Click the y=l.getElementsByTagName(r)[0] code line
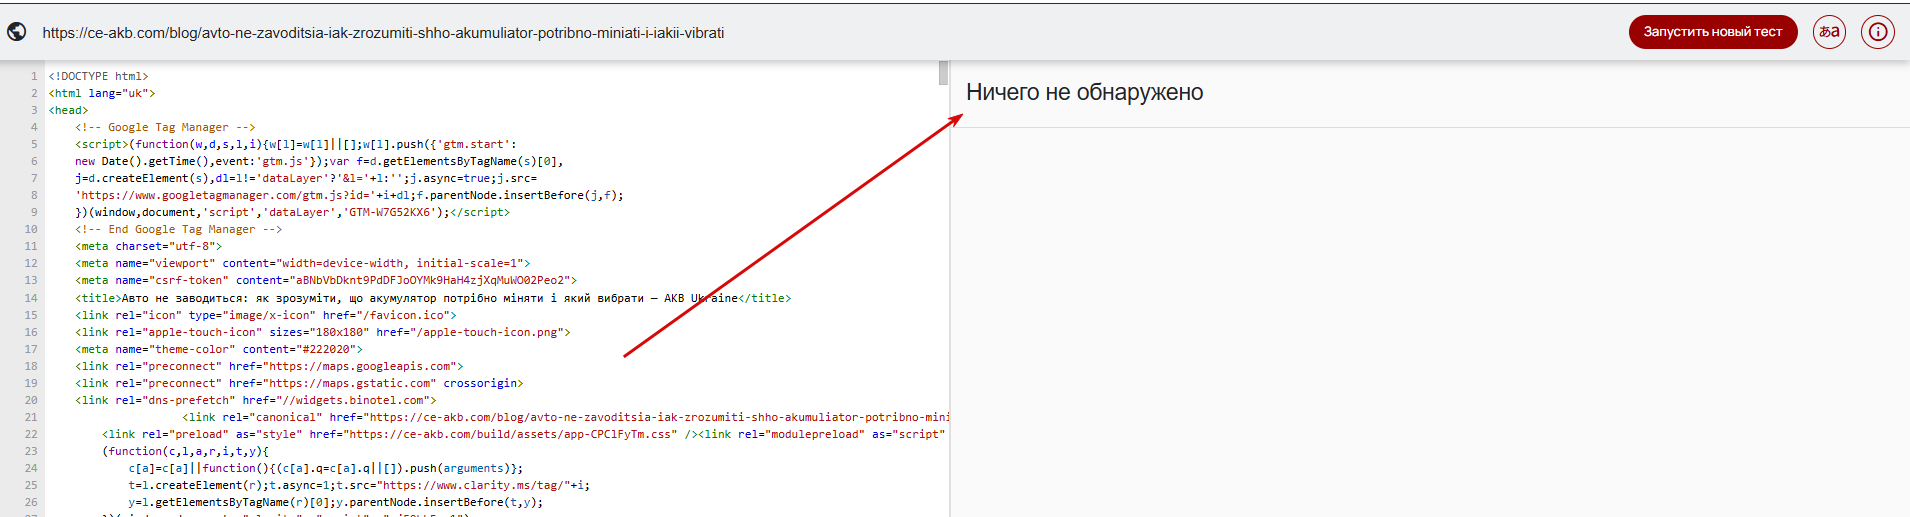Screen dimensions: 1910x517 [335, 502]
